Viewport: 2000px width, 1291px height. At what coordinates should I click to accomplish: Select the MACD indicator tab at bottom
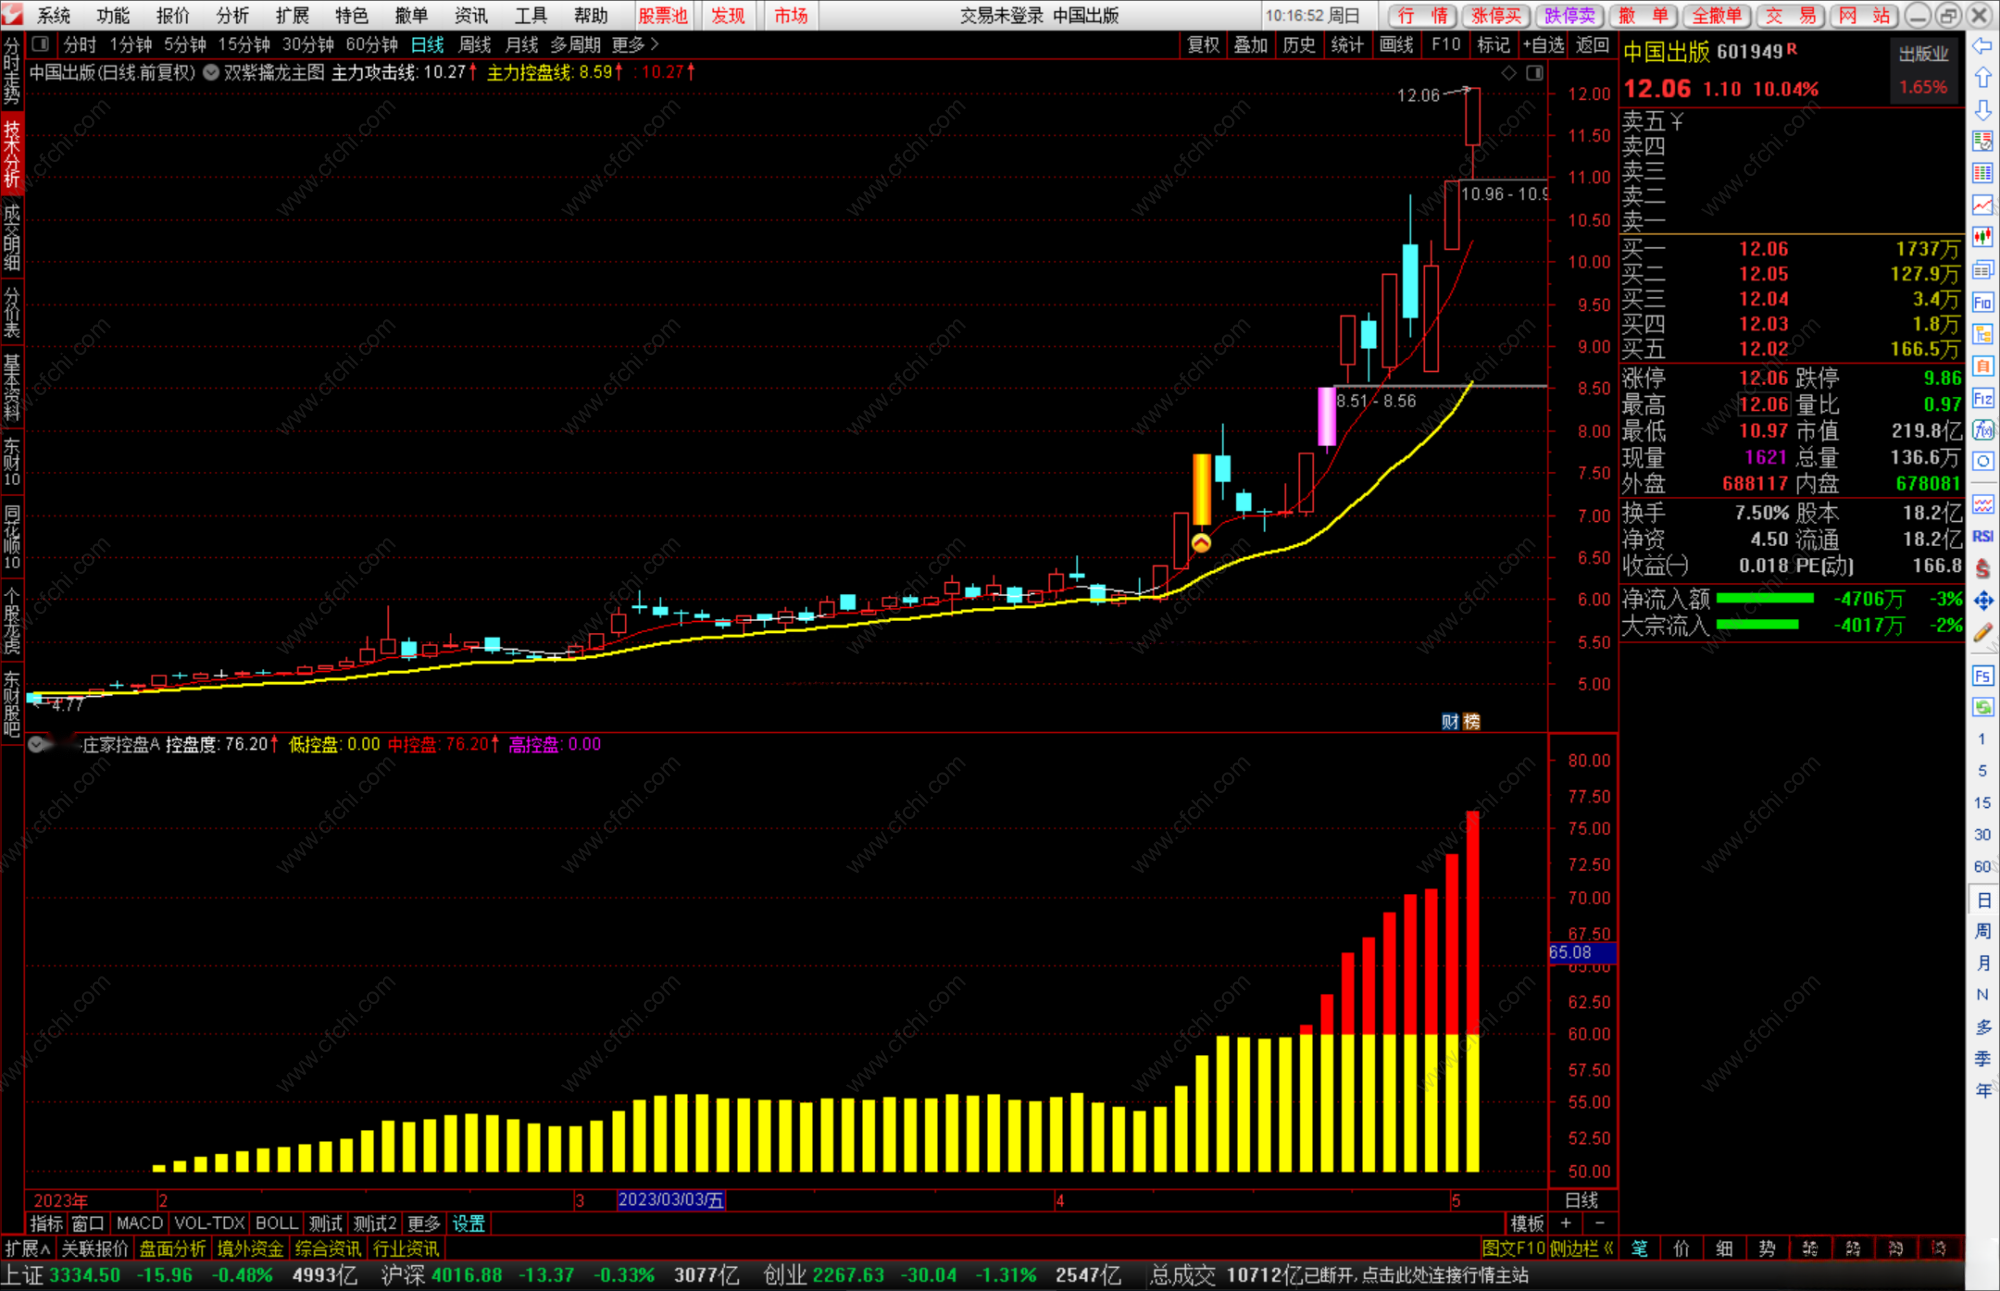pos(139,1223)
